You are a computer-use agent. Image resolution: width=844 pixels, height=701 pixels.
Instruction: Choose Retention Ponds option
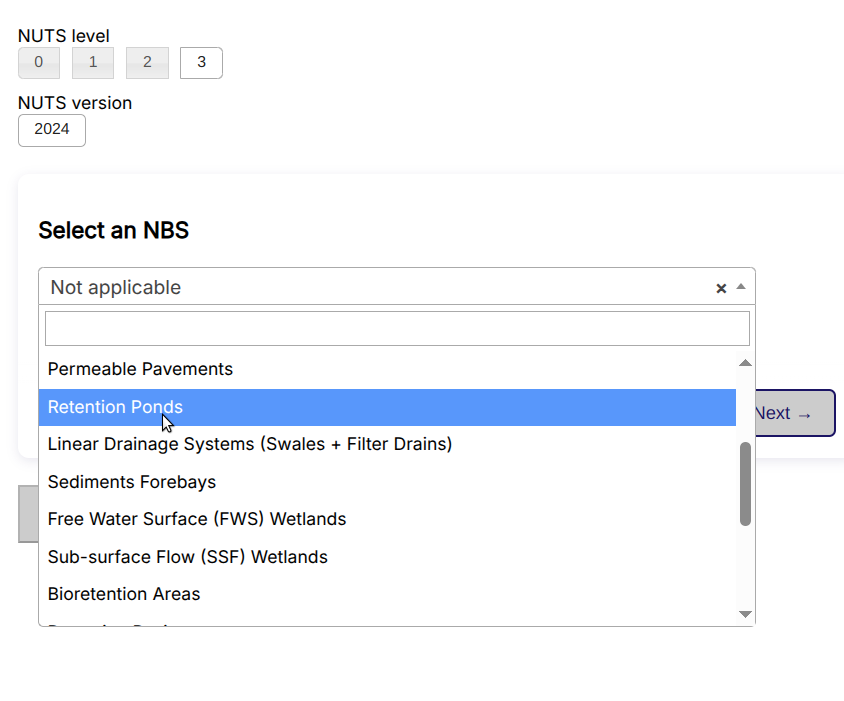click(114, 407)
